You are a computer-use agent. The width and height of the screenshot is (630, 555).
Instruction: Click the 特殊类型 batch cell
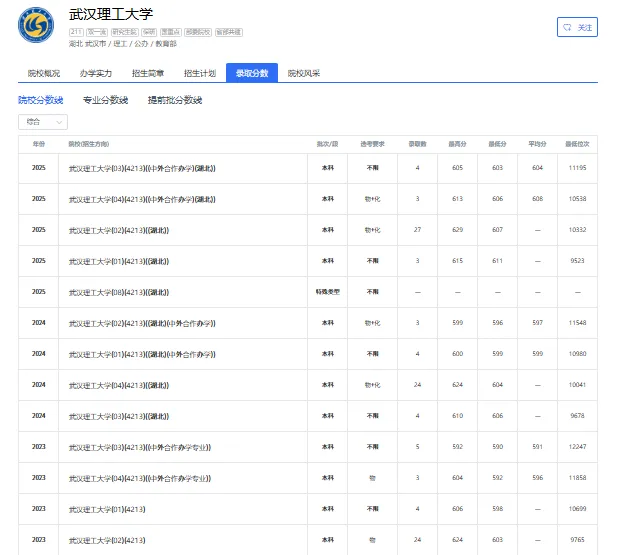(x=327, y=292)
